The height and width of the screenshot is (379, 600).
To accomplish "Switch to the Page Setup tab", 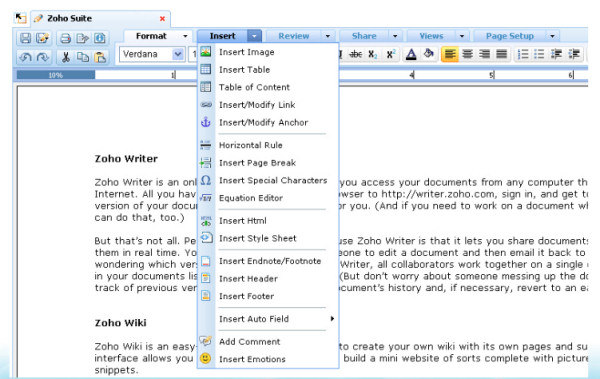I will [510, 36].
